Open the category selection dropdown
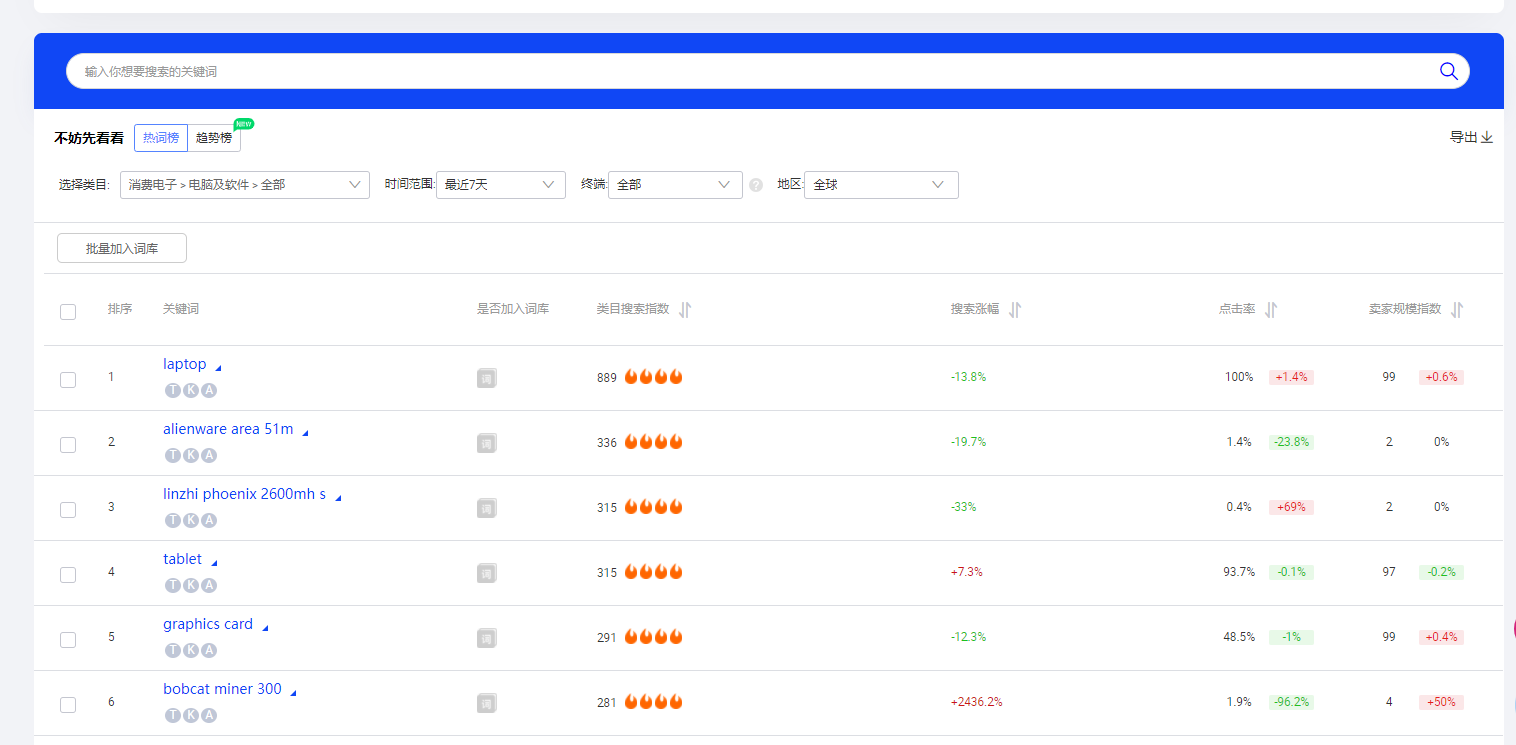The height and width of the screenshot is (745, 1516). [x=245, y=185]
